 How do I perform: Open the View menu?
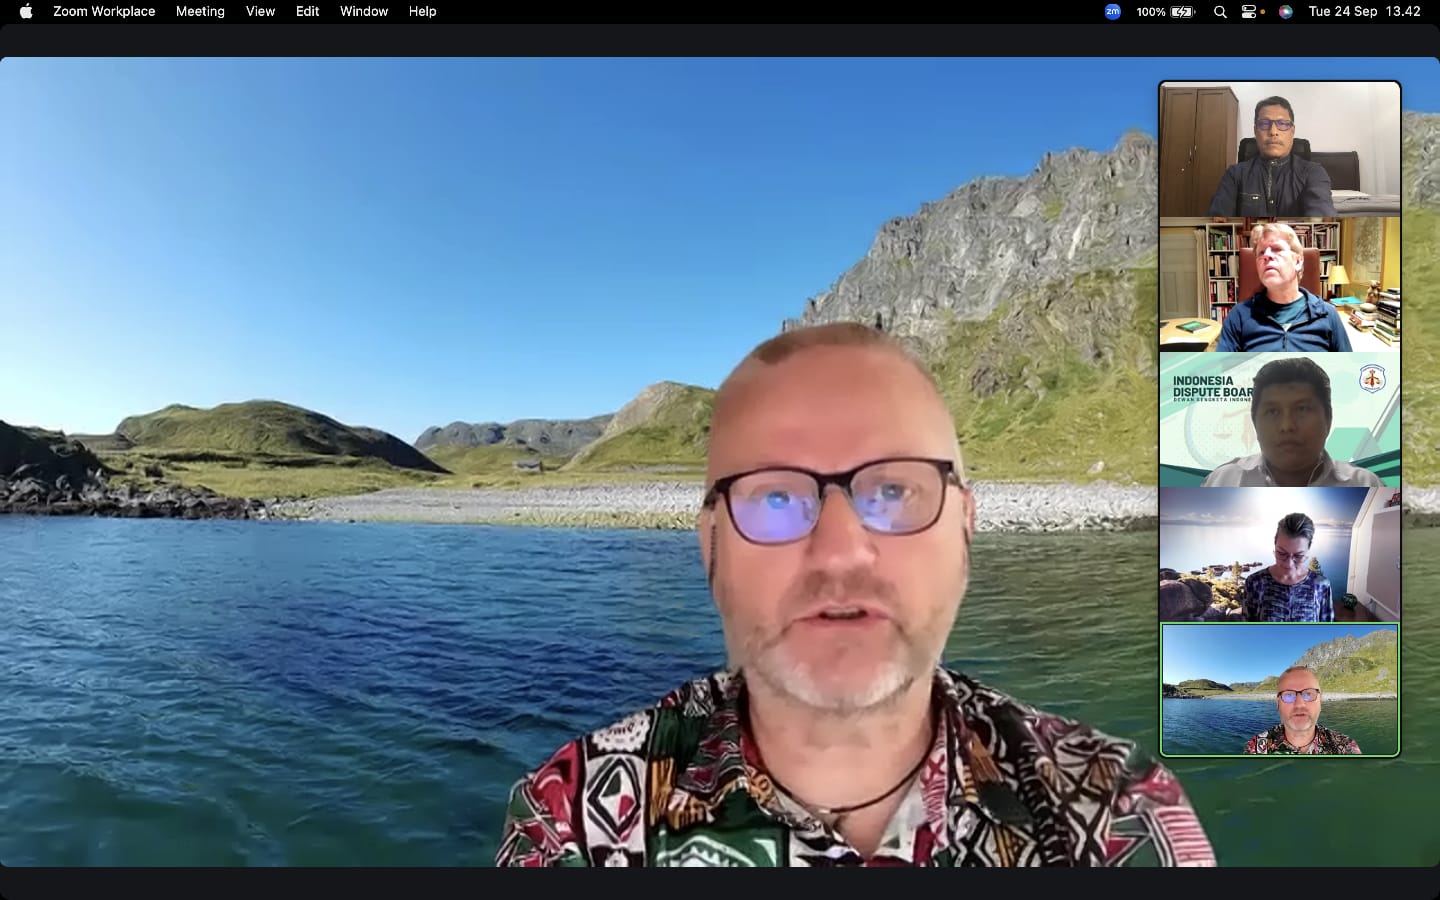coord(260,12)
